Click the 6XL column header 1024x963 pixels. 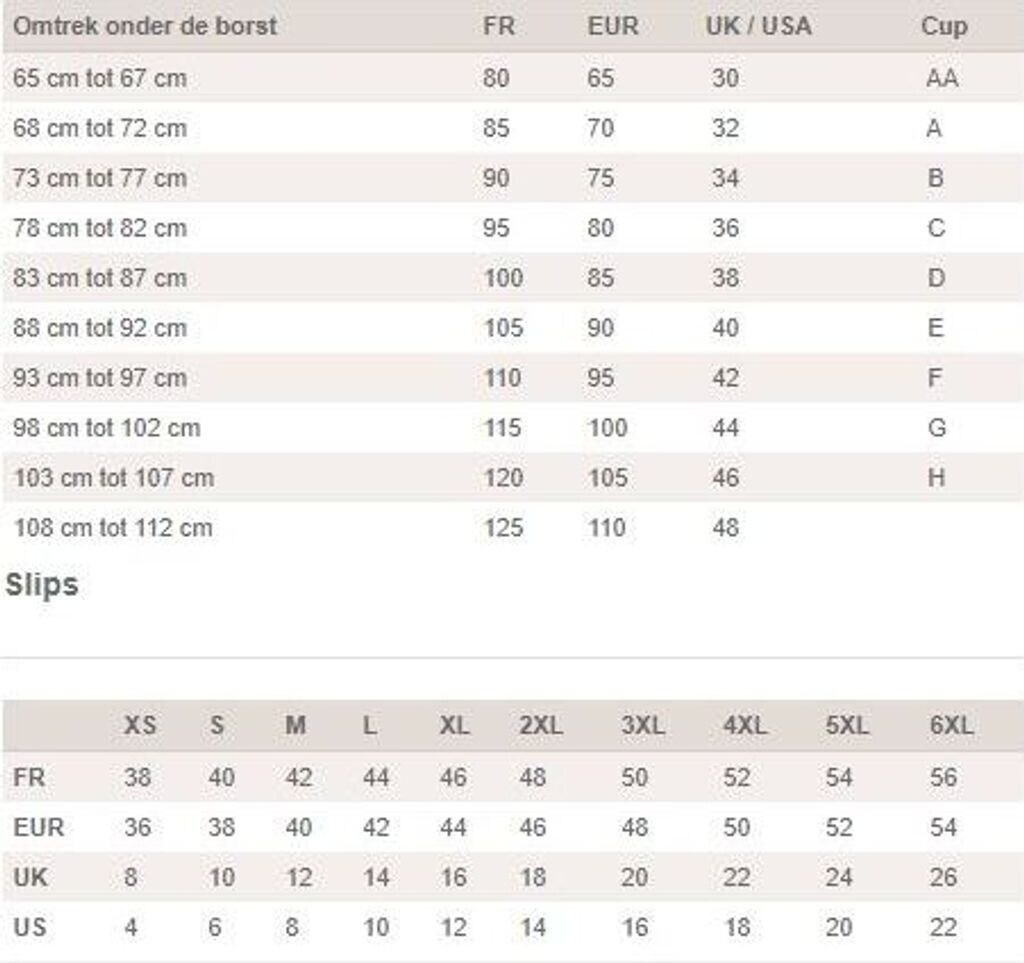(x=950, y=726)
